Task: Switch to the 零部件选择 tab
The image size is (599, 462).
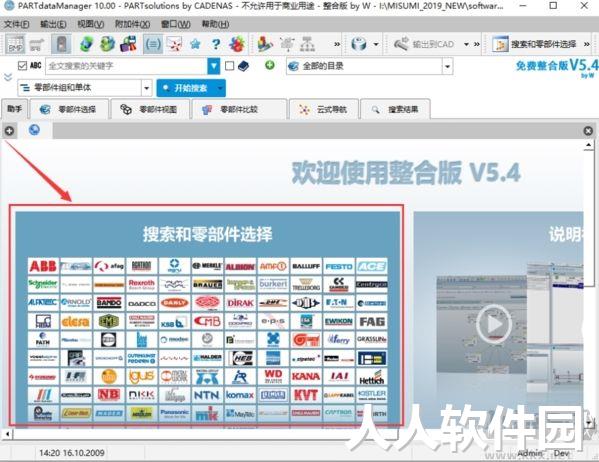Action: pos(69,109)
